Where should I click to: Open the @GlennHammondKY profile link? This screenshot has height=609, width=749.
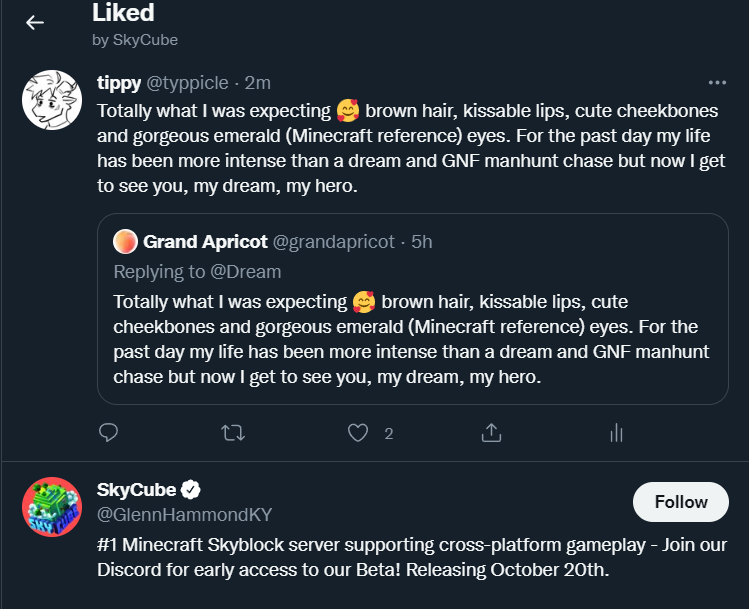click(x=184, y=515)
